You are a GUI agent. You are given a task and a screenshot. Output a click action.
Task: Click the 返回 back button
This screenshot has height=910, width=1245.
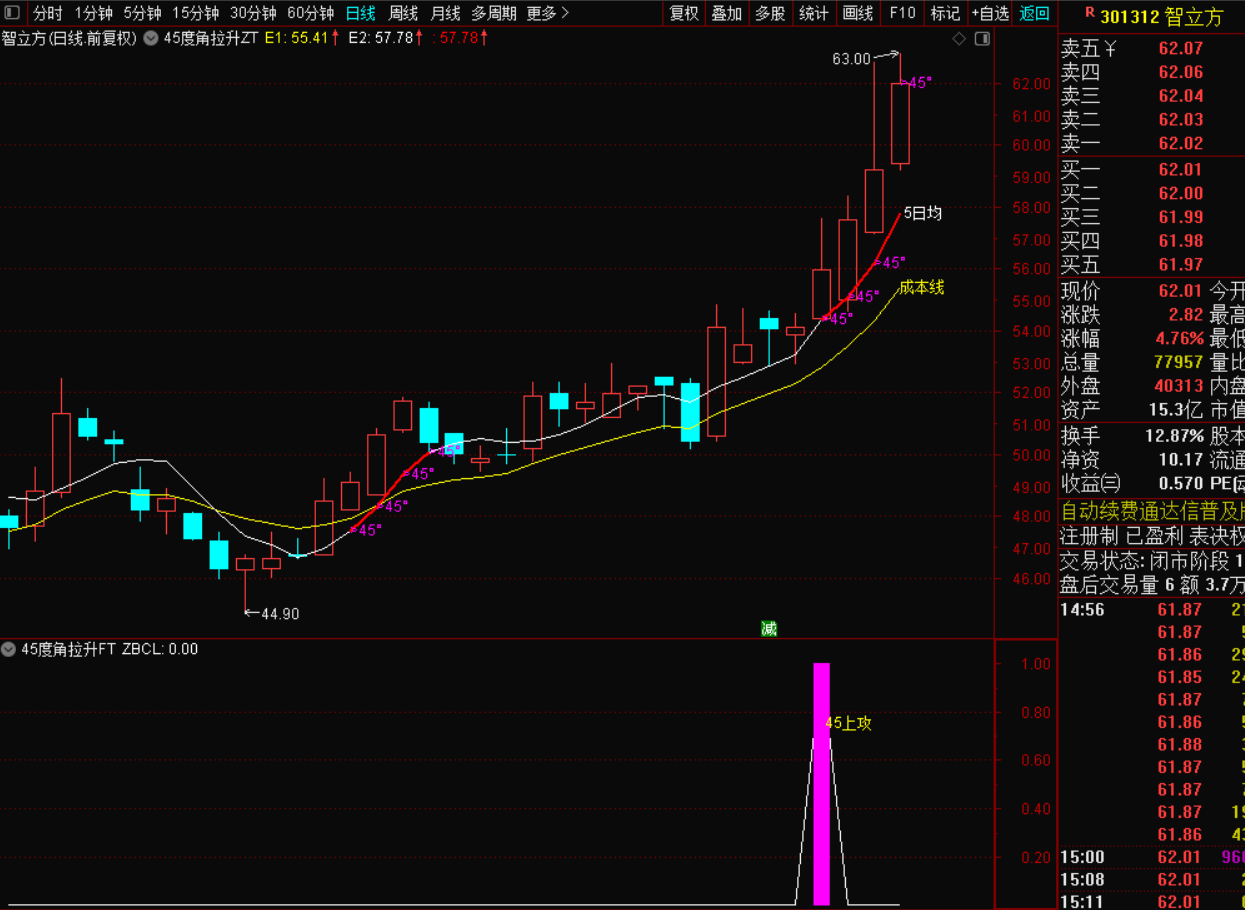coord(1035,13)
